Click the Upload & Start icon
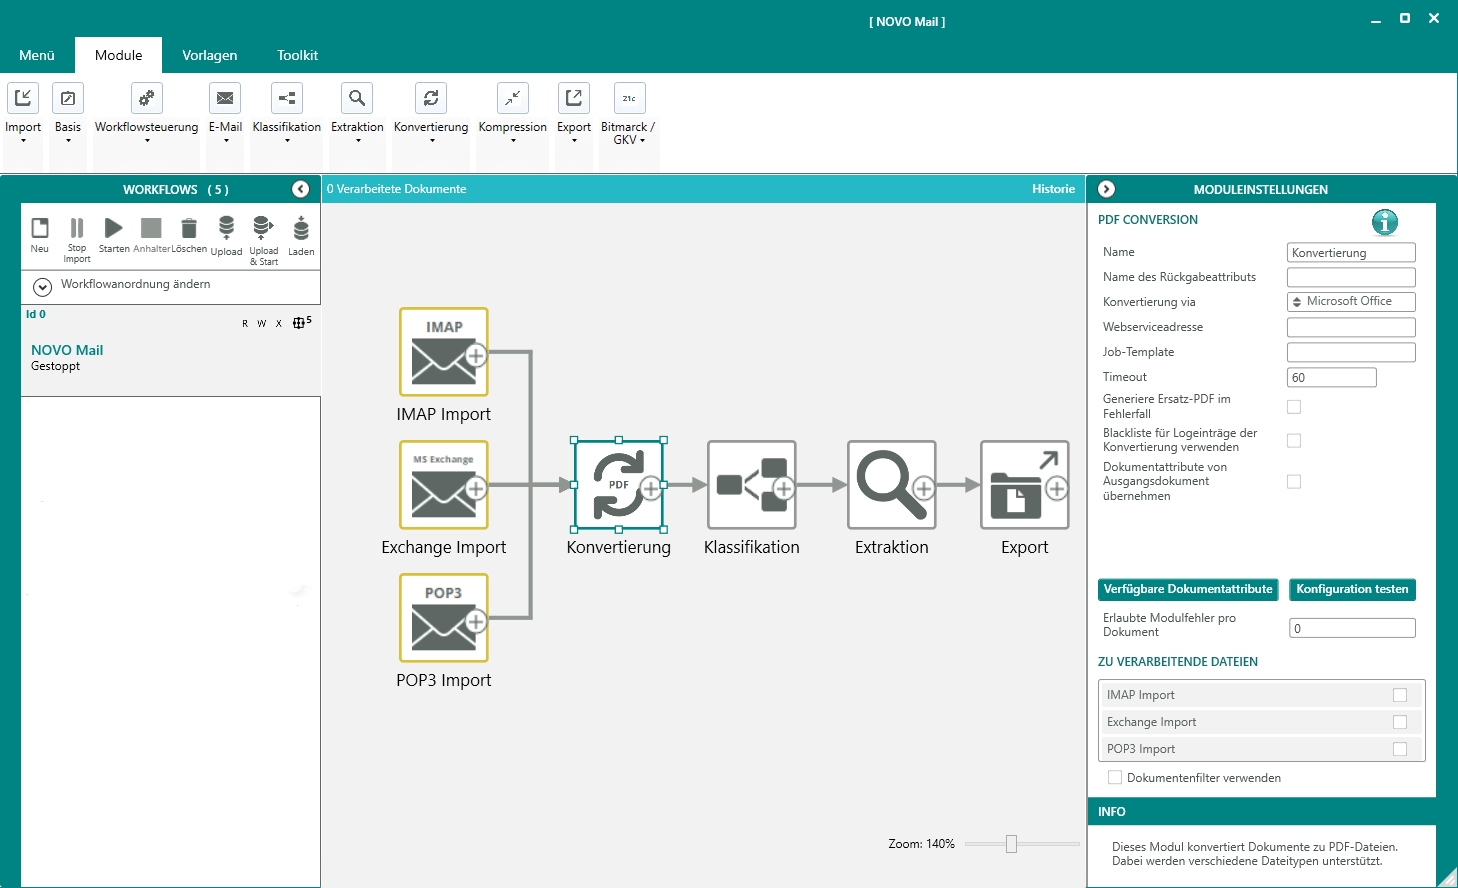This screenshot has width=1458, height=888. coord(263,229)
